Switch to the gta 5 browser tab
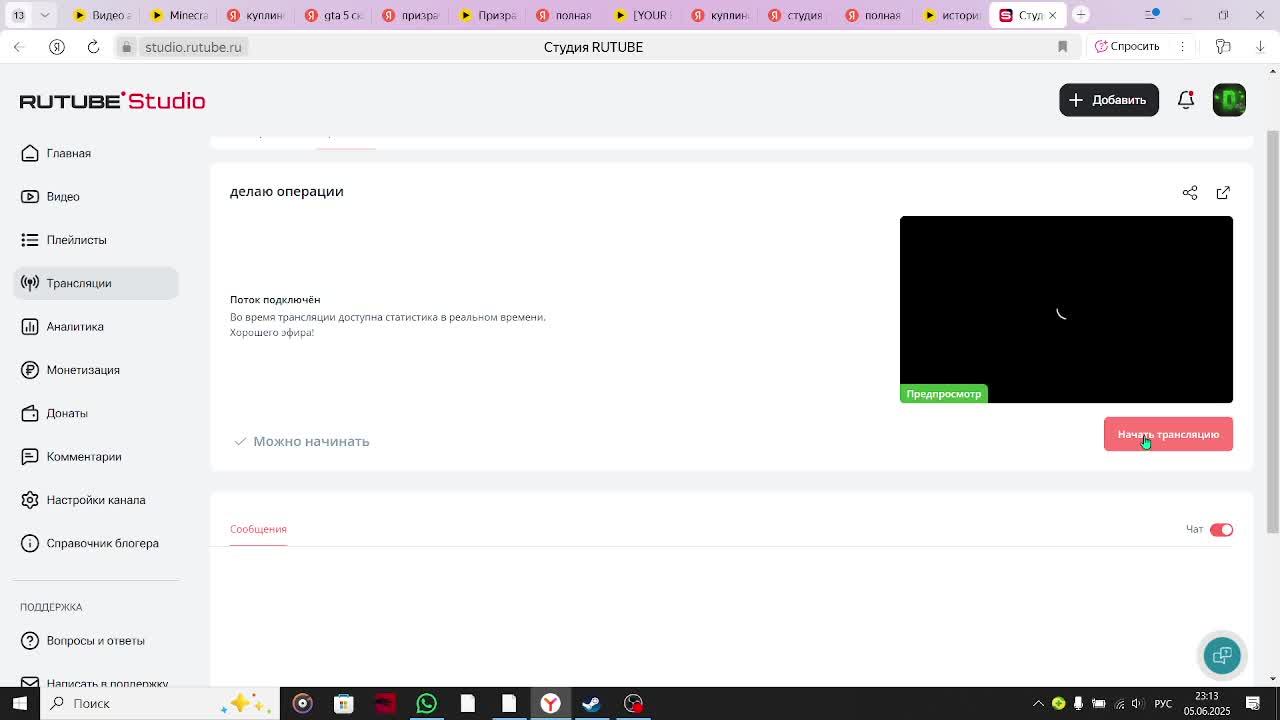1280x720 pixels. coord(333,15)
